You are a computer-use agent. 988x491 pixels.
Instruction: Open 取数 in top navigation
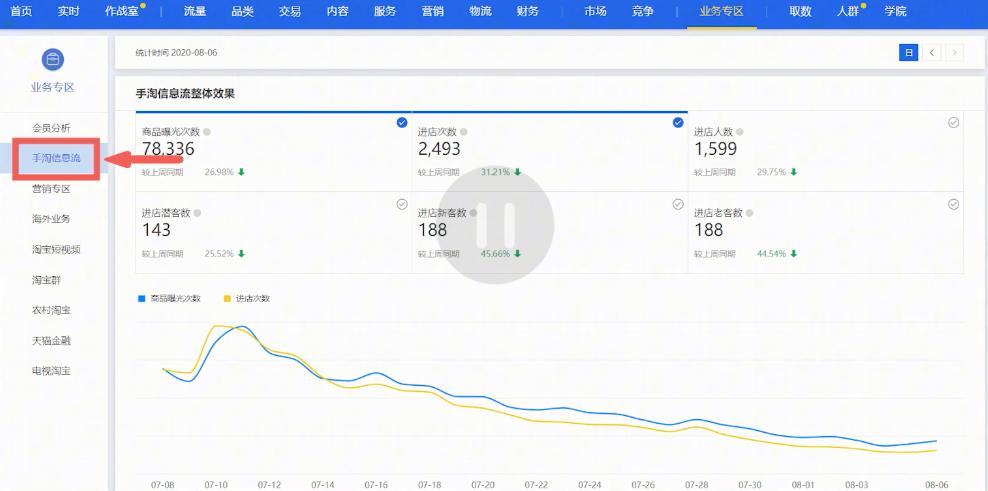pos(800,11)
